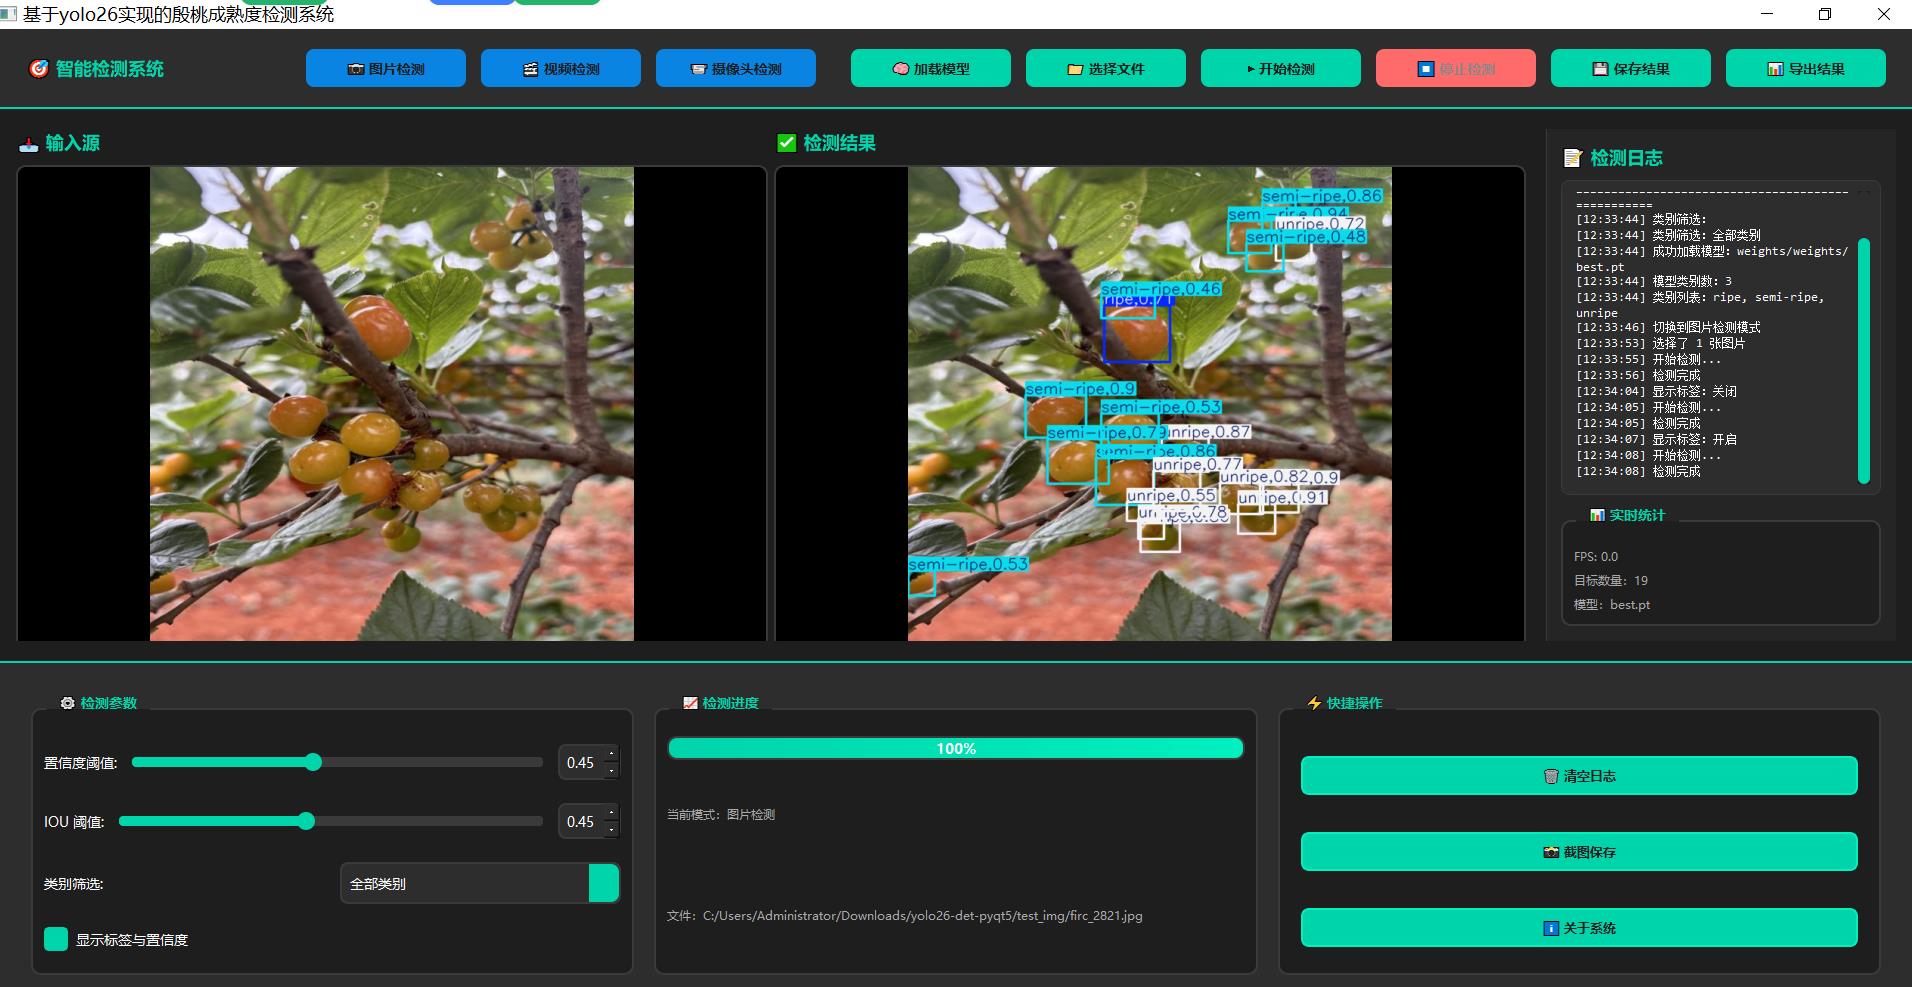Open 关于系统 about dialog
This screenshot has width=1912, height=987.
[1578, 928]
